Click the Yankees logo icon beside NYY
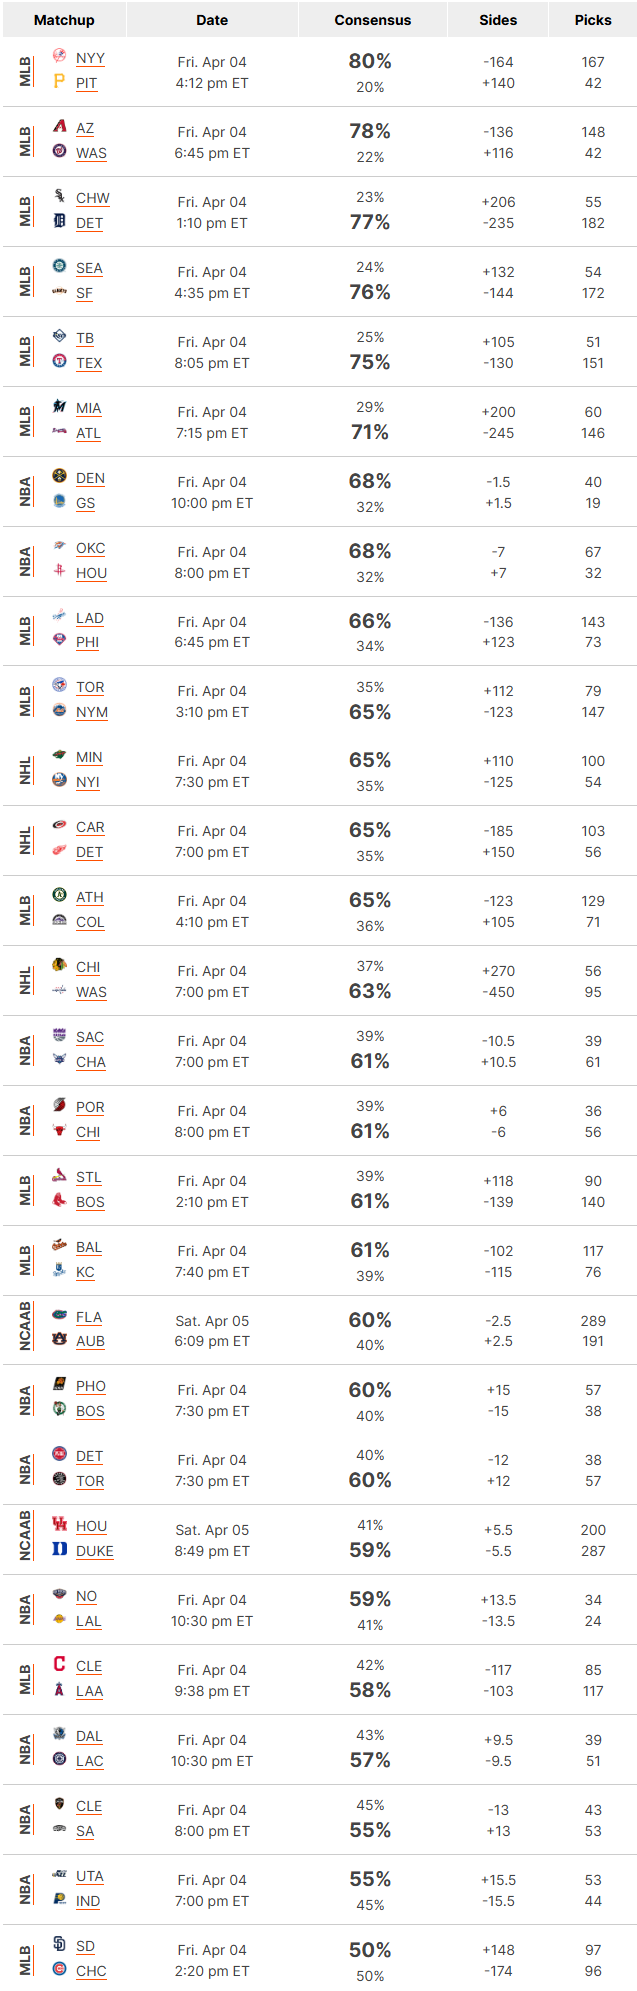The width and height of the screenshot is (637, 1991). tap(59, 57)
